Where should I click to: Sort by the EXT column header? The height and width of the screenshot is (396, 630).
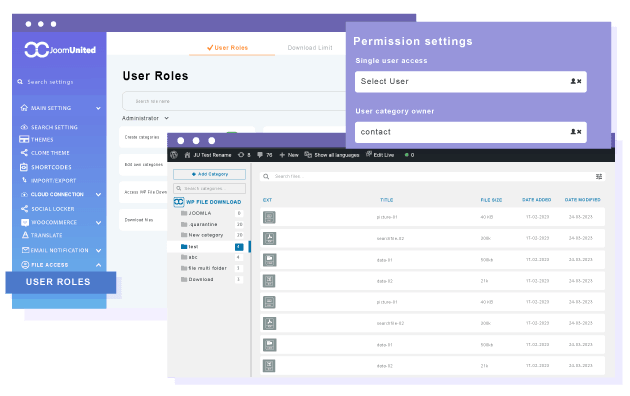point(267,200)
